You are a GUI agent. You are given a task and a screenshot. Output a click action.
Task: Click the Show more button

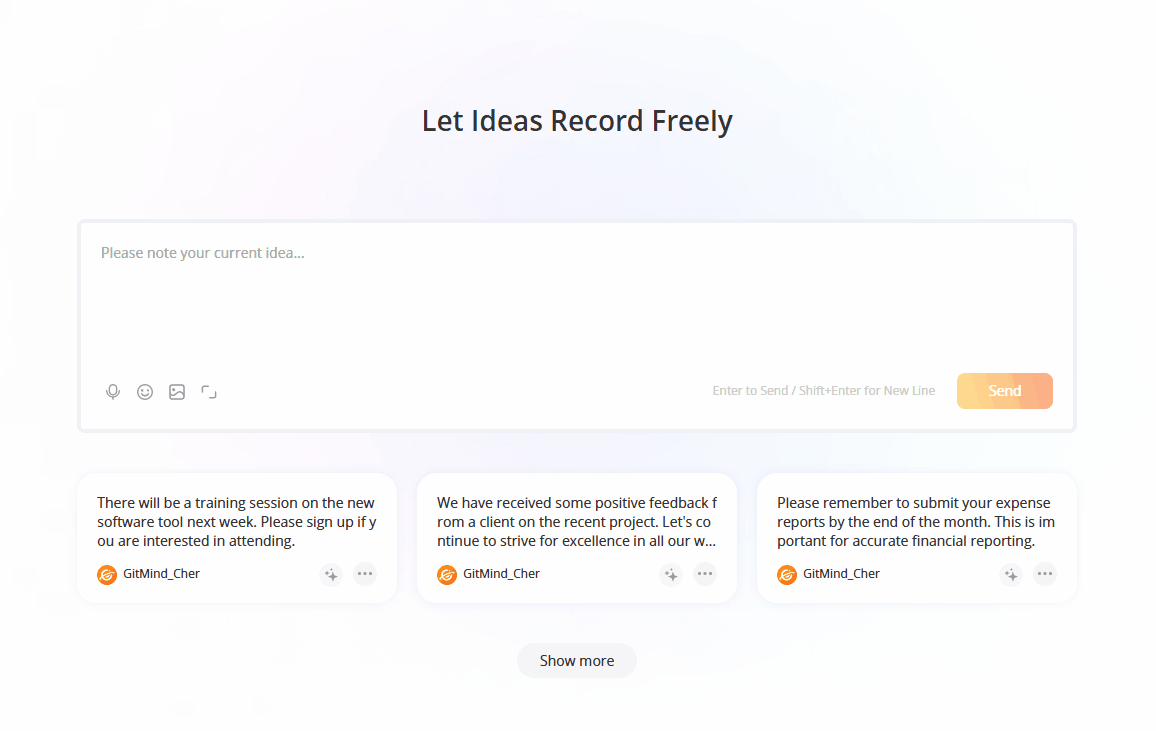[576, 660]
